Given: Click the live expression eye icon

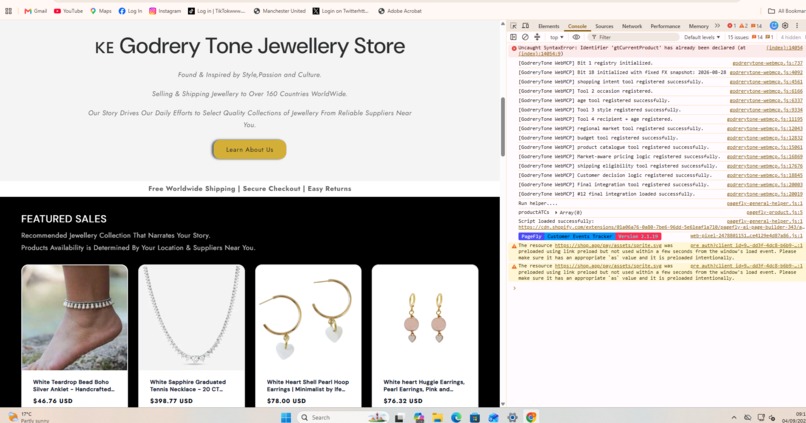Looking at the screenshot, I should (576, 37).
